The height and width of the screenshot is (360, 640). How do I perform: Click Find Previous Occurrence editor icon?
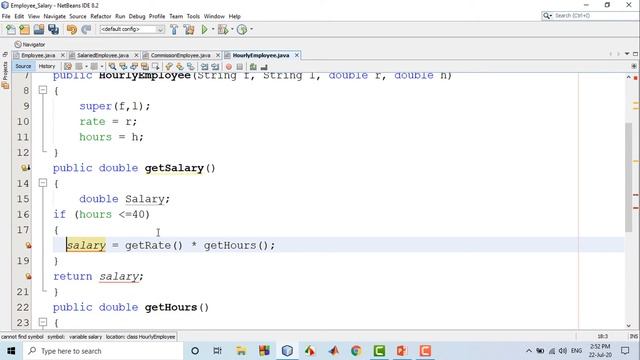click(x=123, y=67)
